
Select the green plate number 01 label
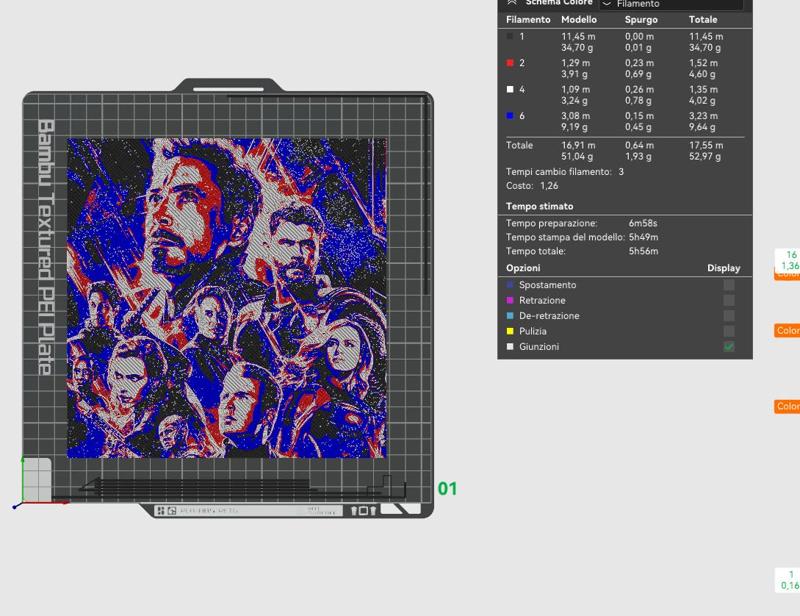[447, 489]
